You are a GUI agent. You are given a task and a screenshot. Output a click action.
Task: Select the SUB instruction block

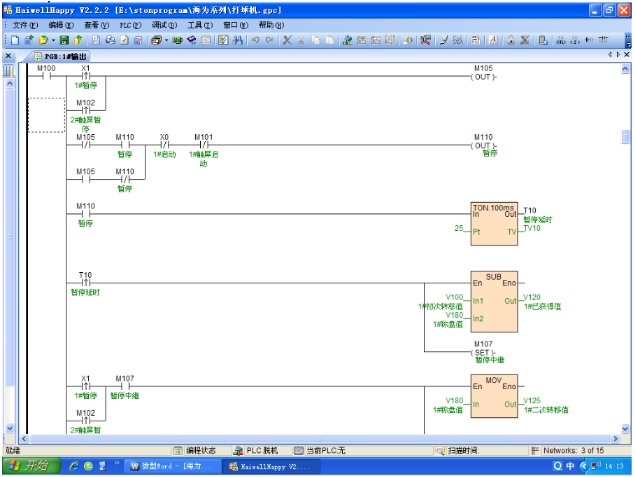click(494, 300)
